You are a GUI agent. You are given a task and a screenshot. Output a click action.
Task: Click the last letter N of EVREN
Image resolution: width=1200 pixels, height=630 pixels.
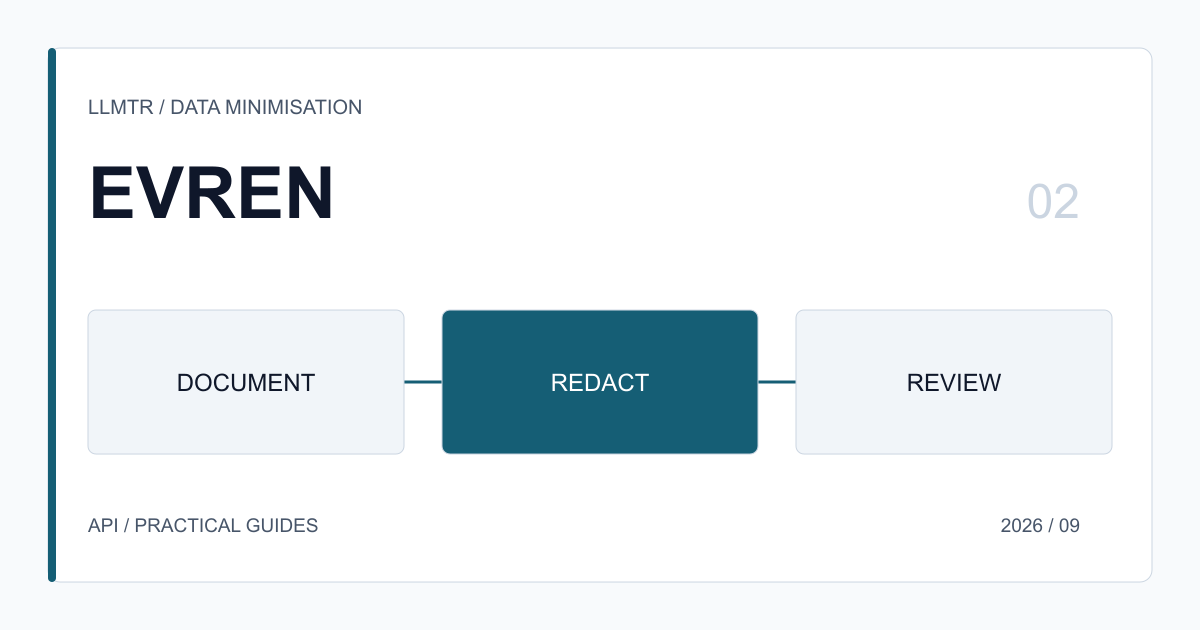click(x=309, y=194)
